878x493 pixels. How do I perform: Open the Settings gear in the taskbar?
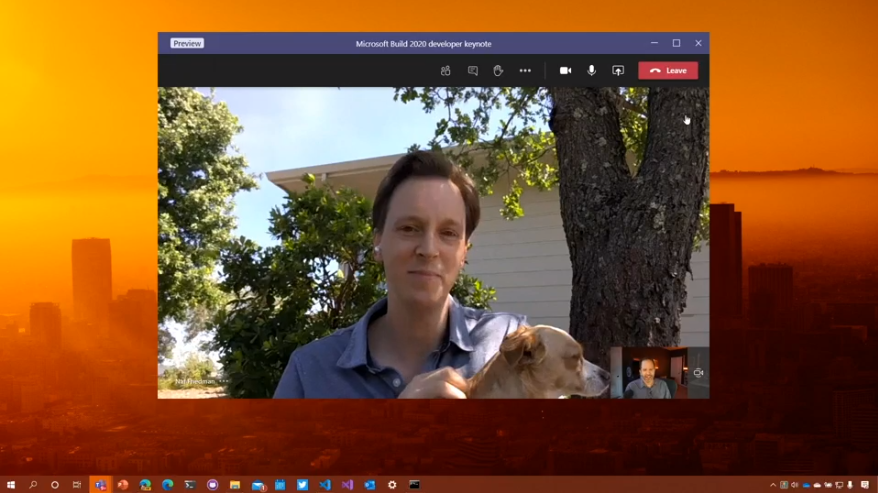tap(392, 485)
